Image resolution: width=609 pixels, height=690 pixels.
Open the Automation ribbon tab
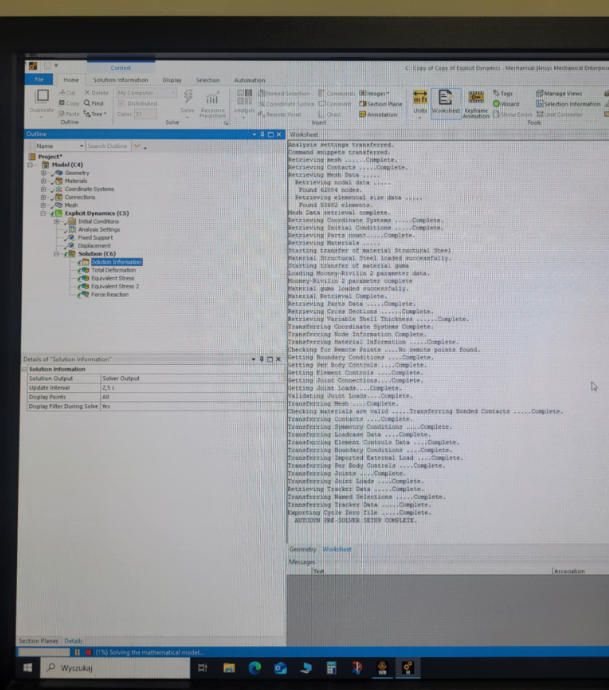coord(249,80)
